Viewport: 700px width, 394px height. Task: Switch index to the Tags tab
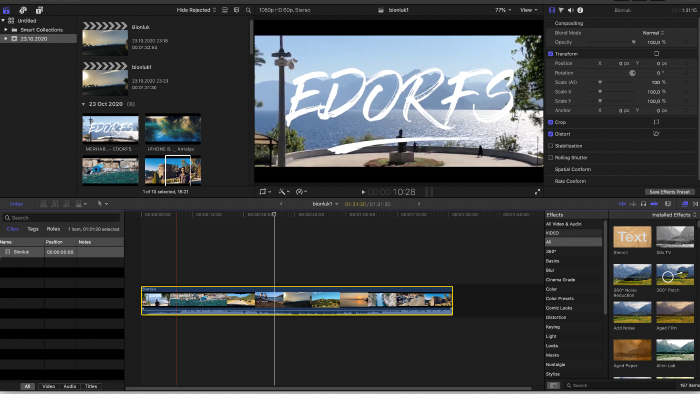[33, 229]
